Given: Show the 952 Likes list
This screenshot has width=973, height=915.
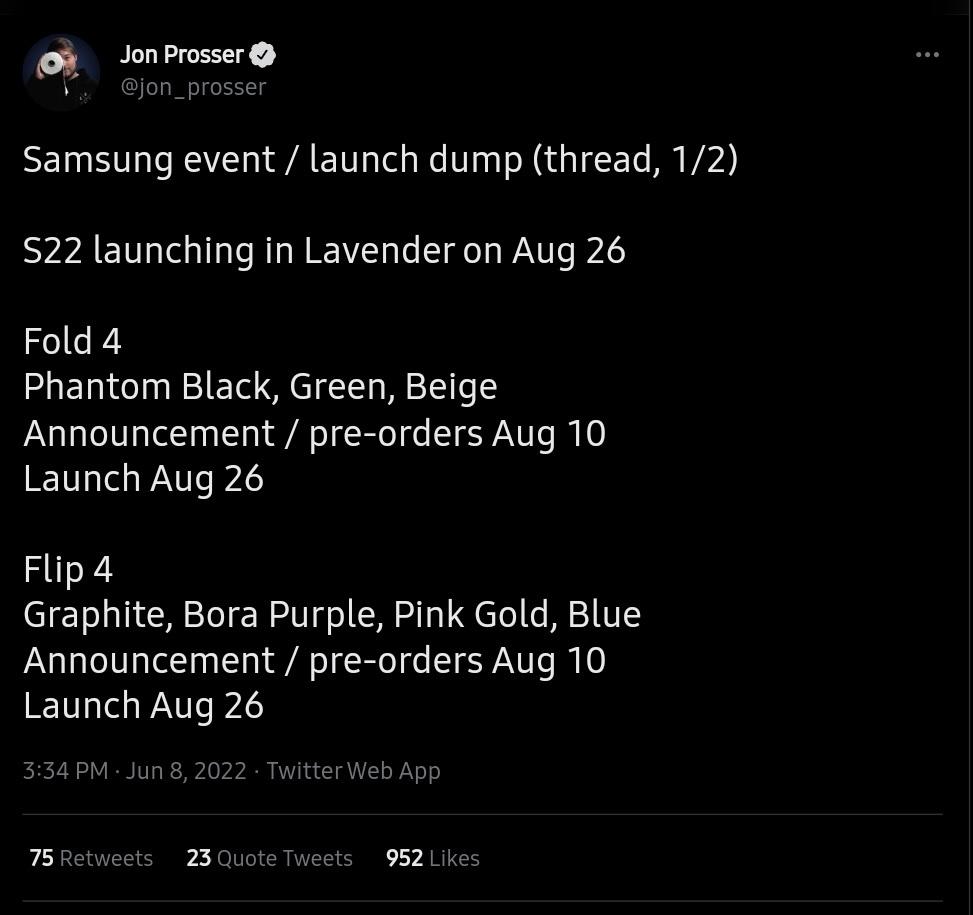Looking at the screenshot, I should point(432,858).
